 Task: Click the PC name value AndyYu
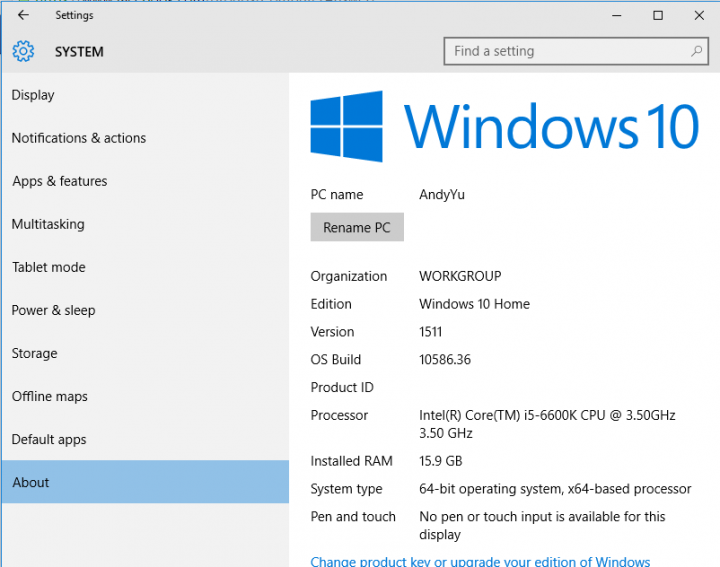click(442, 195)
